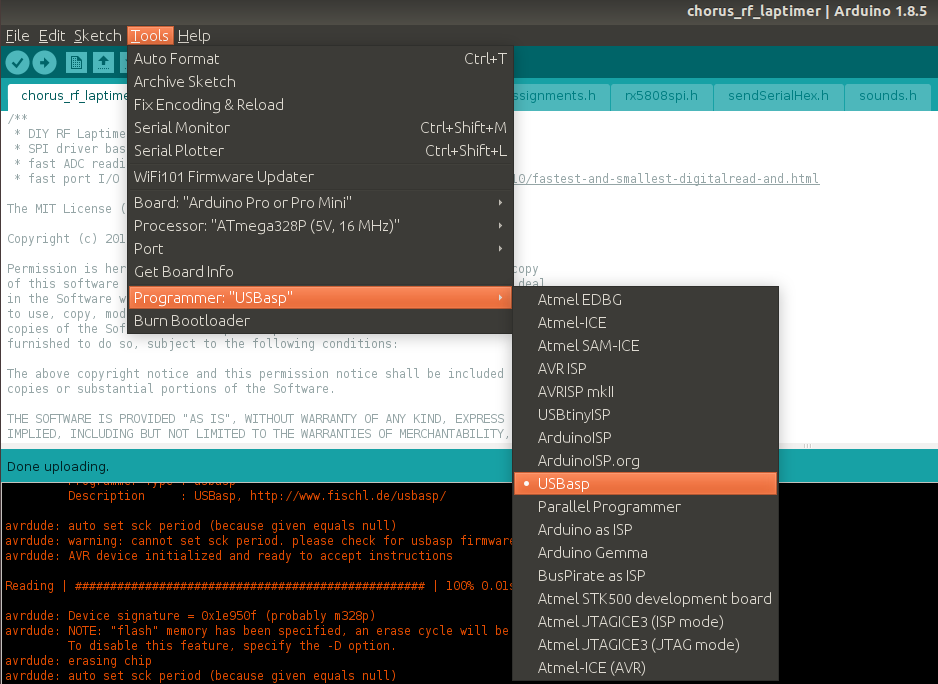Open Serial Monitor from Tools menu
Viewport: 938px width, 684px height.
pyautogui.click(x=320, y=127)
